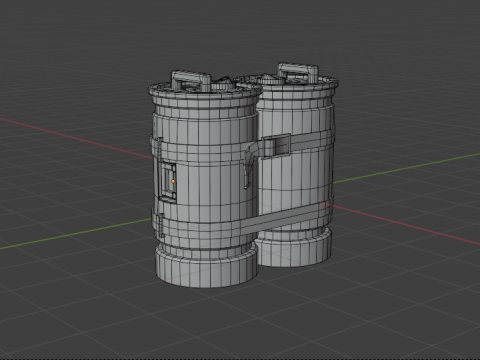Select the orange object origin dot
This screenshot has height=360, width=480.
[x=173, y=181]
